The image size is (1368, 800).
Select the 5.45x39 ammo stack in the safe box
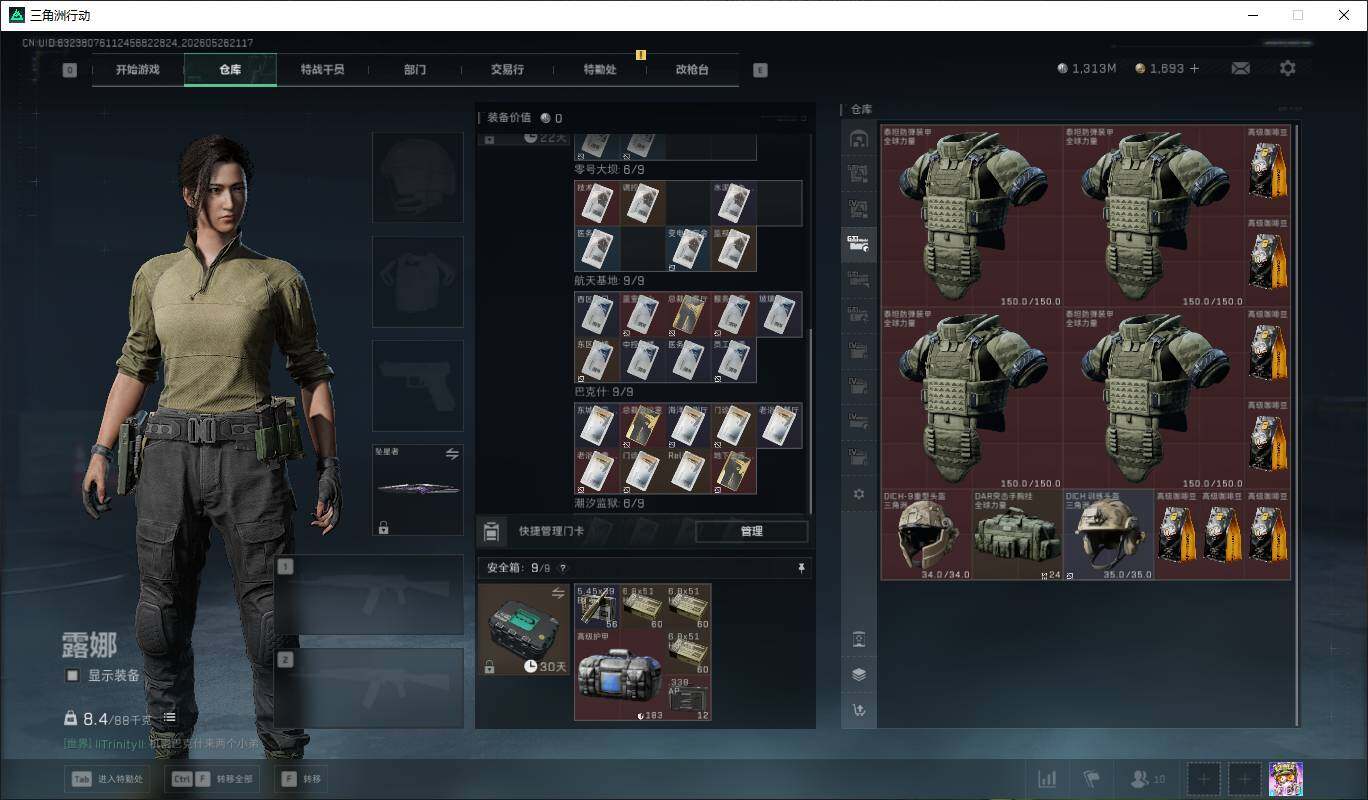(x=597, y=607)
